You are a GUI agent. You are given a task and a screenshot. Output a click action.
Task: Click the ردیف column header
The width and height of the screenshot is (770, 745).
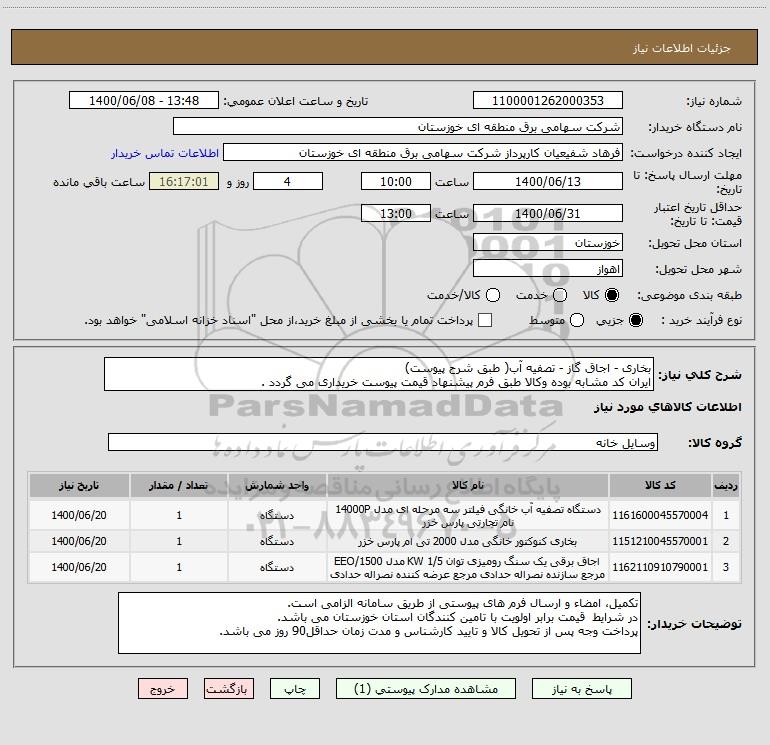[726, 485]
